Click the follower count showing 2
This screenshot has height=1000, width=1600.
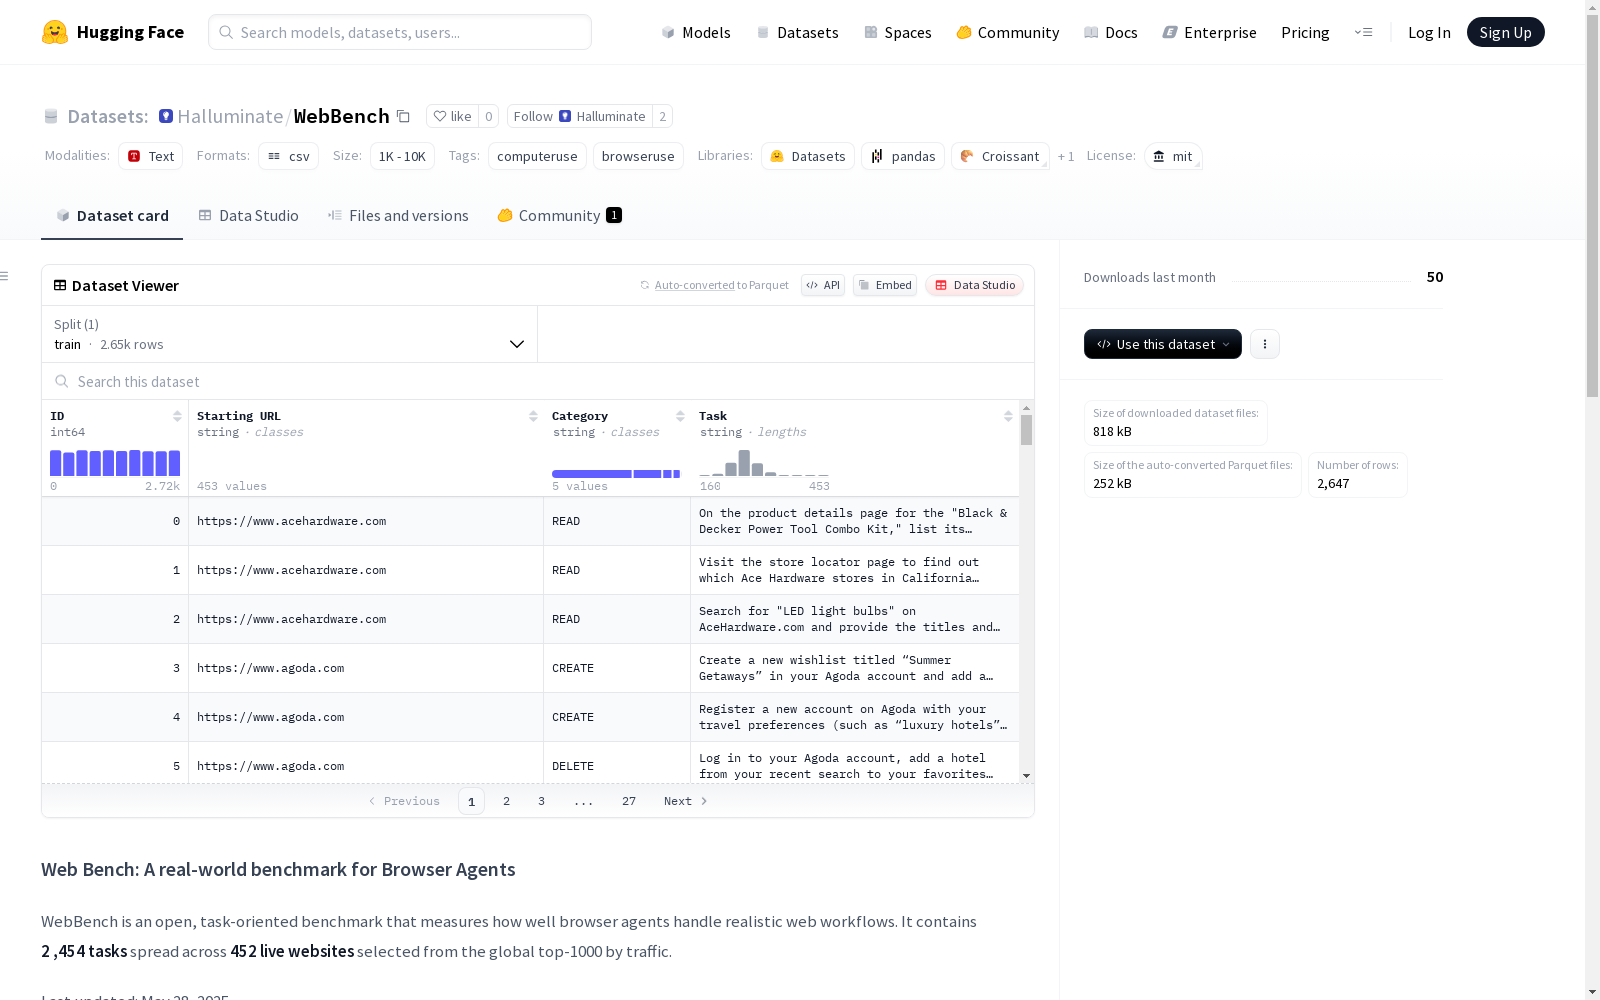[662, 116]
